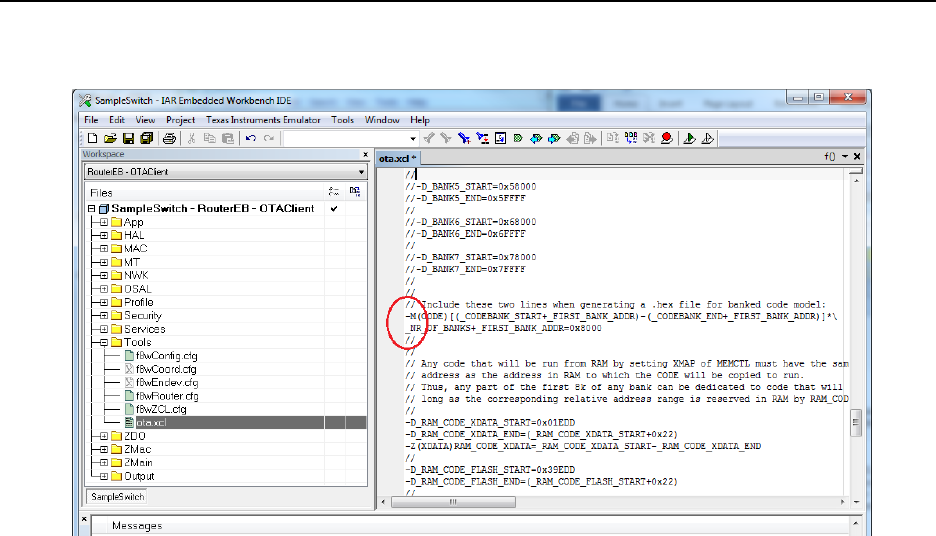
Task: Expand the MAC folder node
Action: 104,248
